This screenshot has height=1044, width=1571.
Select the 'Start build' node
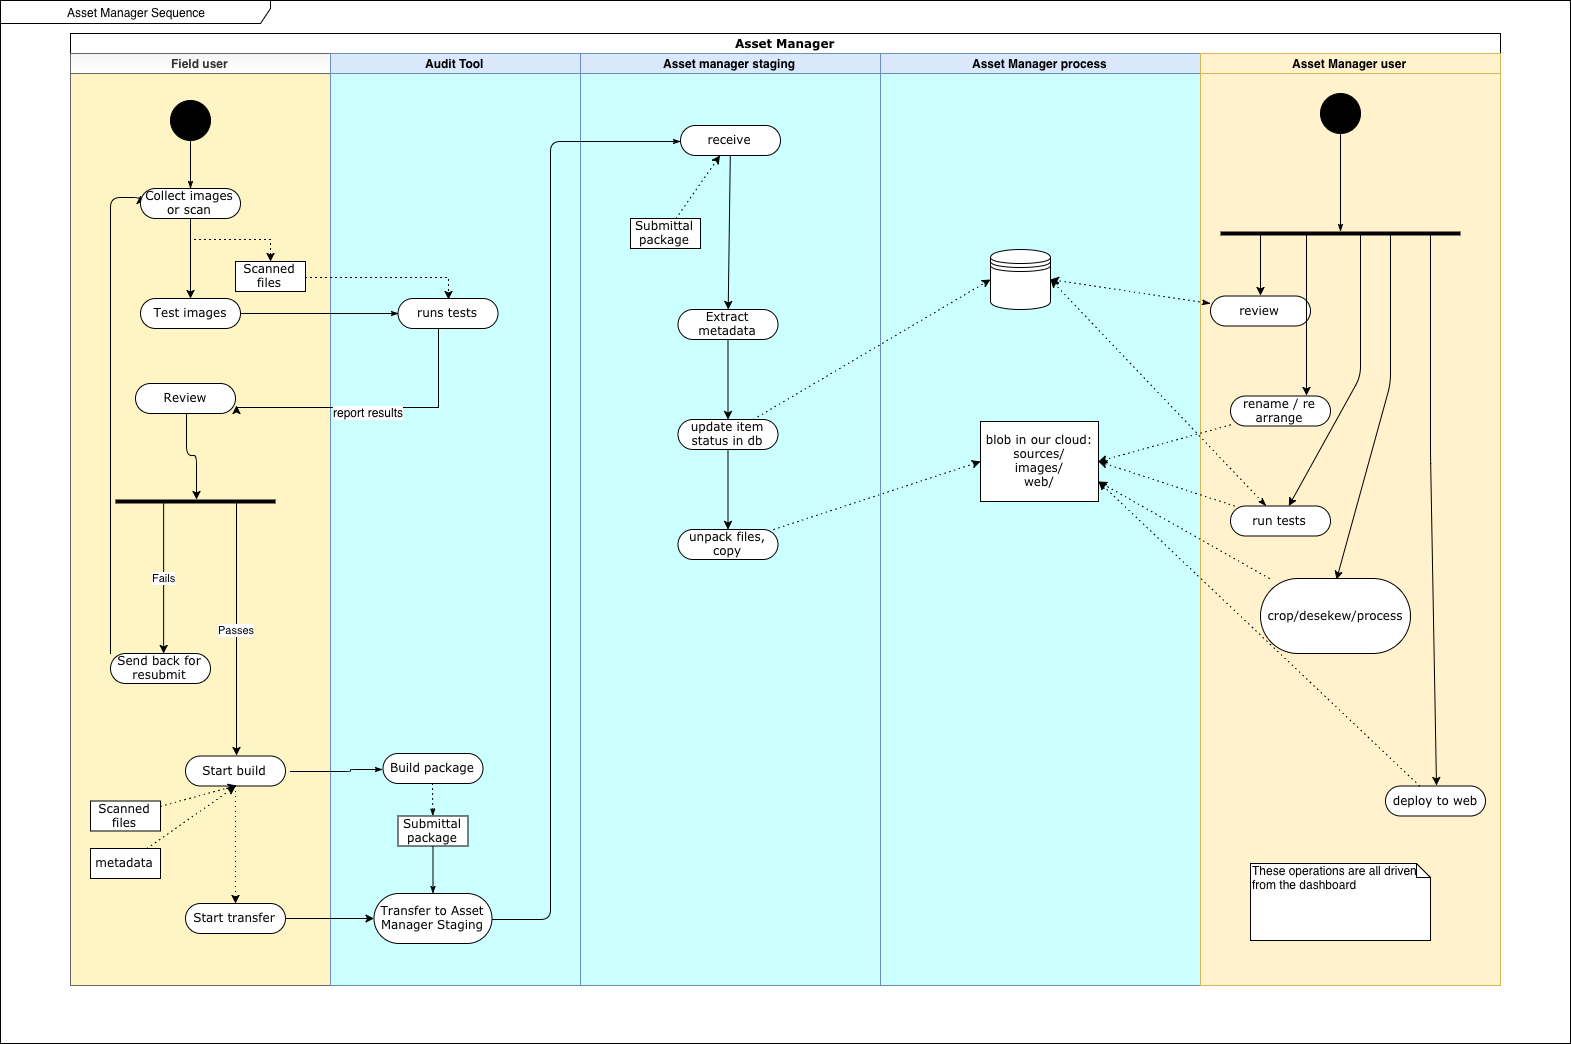tap(235, 771)
